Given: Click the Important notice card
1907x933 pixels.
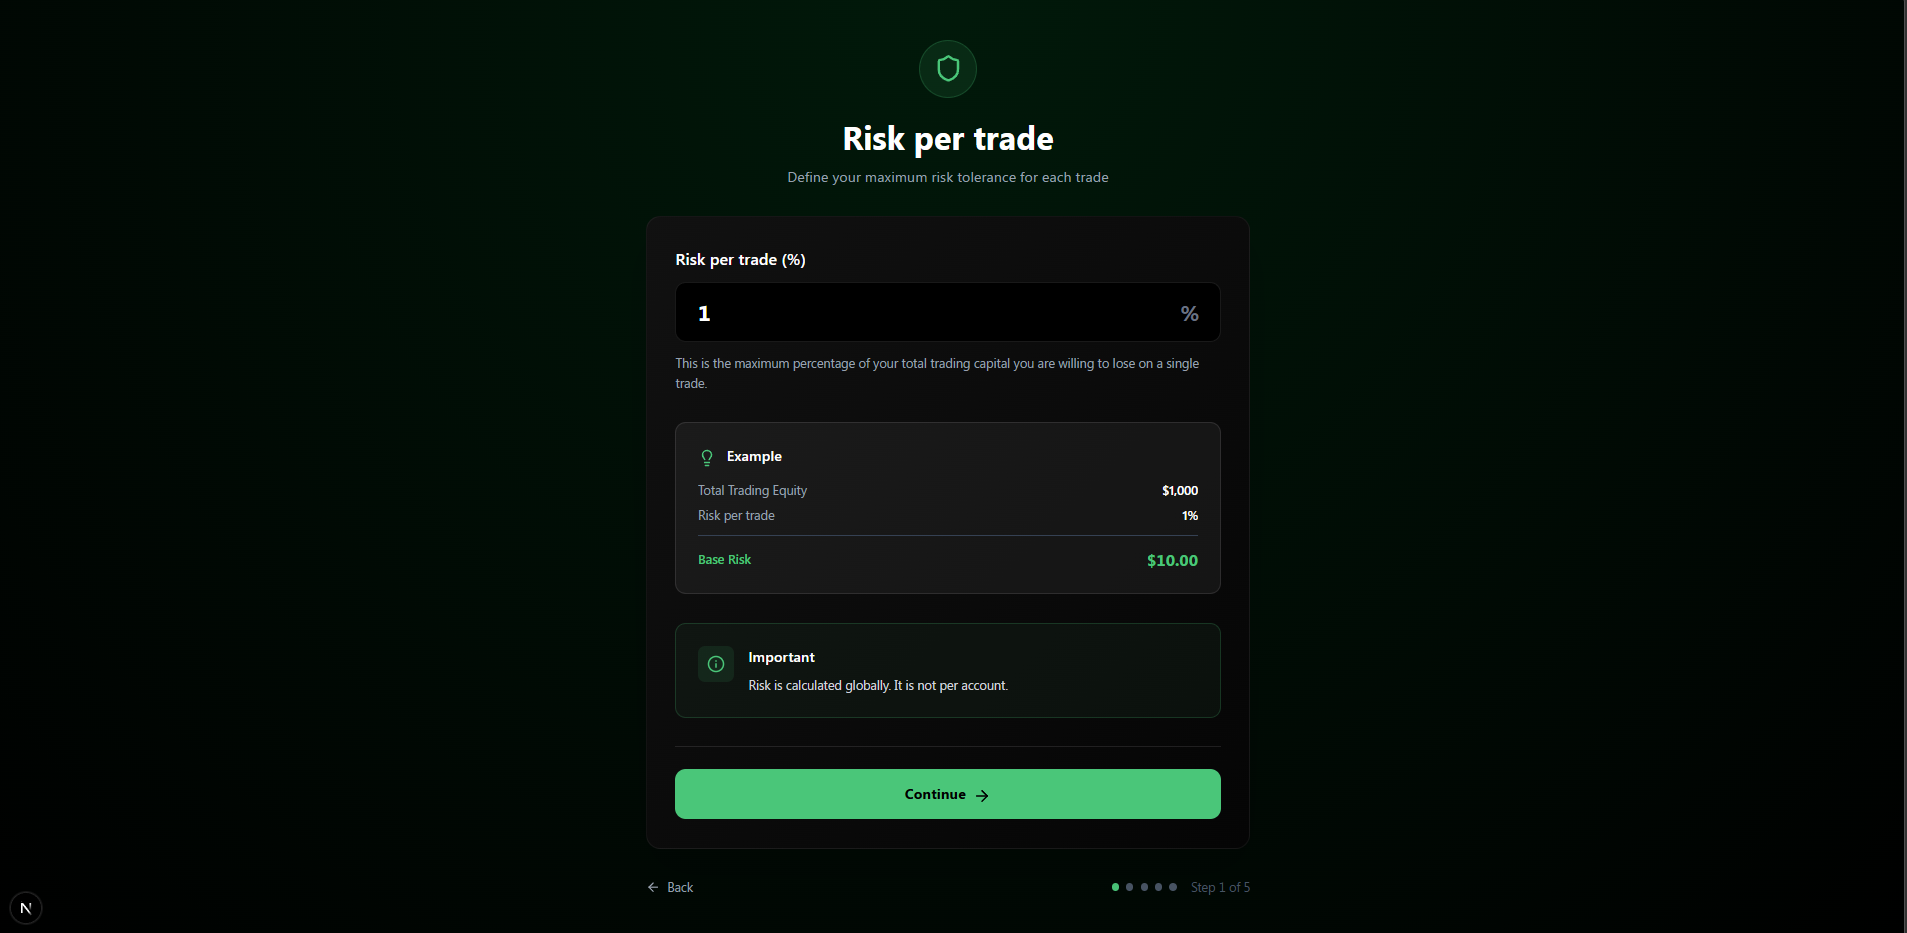Looking at the screenshot, I should (x=947, y=670).
